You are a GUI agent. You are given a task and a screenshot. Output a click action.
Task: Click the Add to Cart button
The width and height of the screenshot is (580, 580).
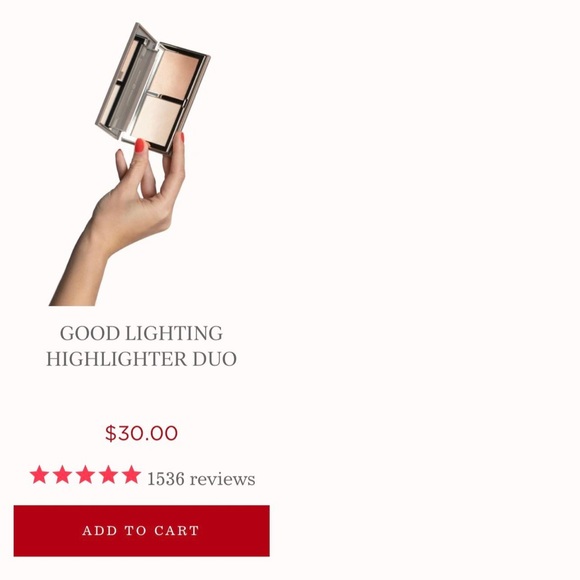tap(142, 530)
